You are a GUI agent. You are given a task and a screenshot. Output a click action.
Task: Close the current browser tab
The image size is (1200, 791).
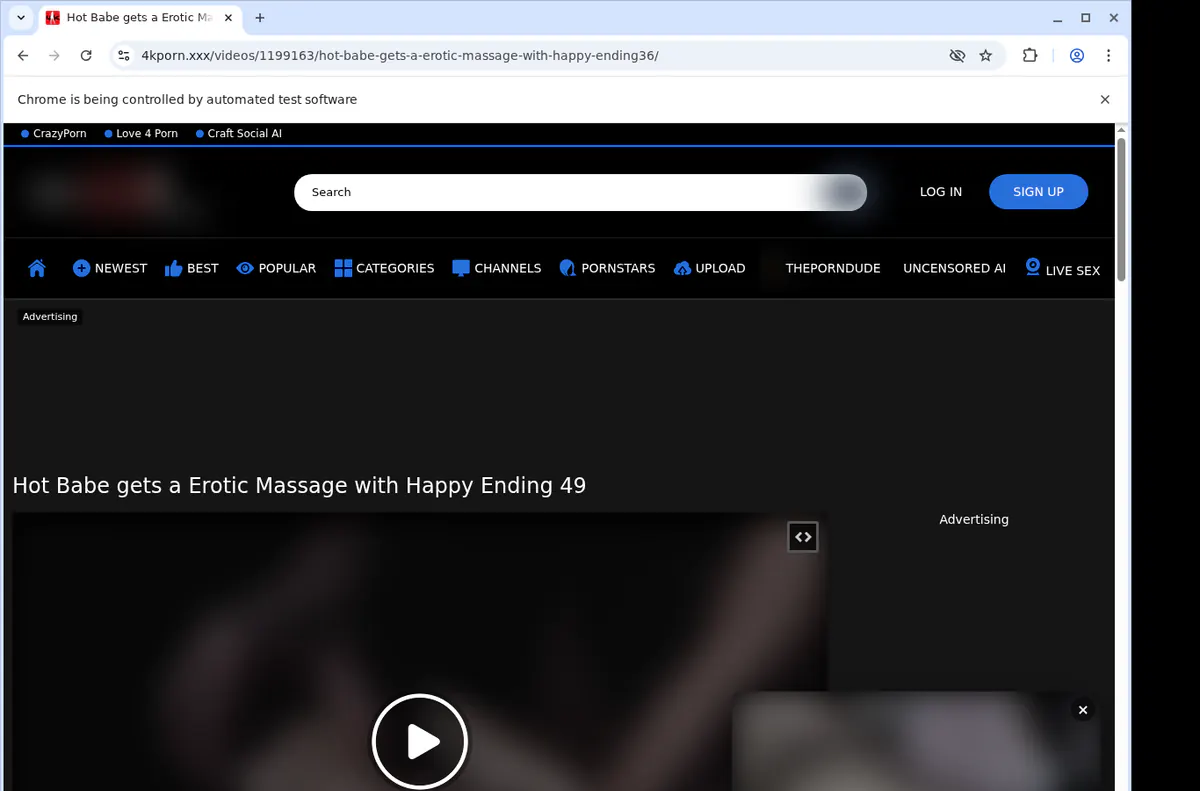227,18
